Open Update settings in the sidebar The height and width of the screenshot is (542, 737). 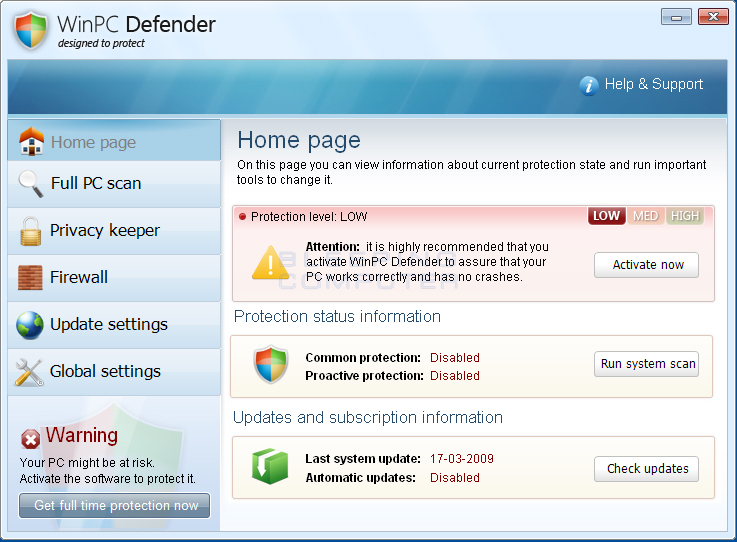coord(114,325)
